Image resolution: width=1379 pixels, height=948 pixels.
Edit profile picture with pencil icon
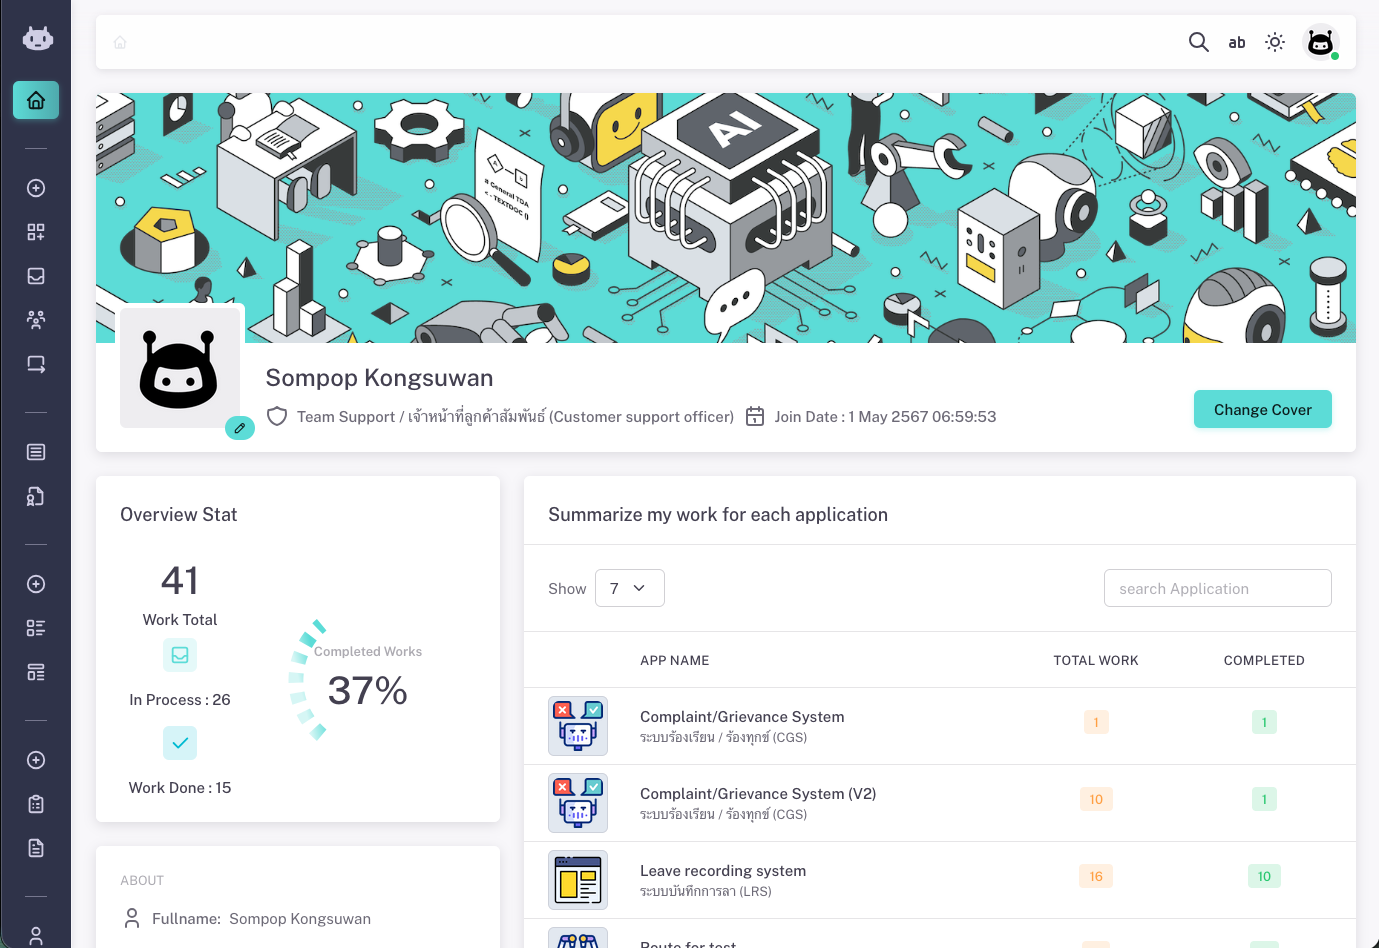[240, 428]
